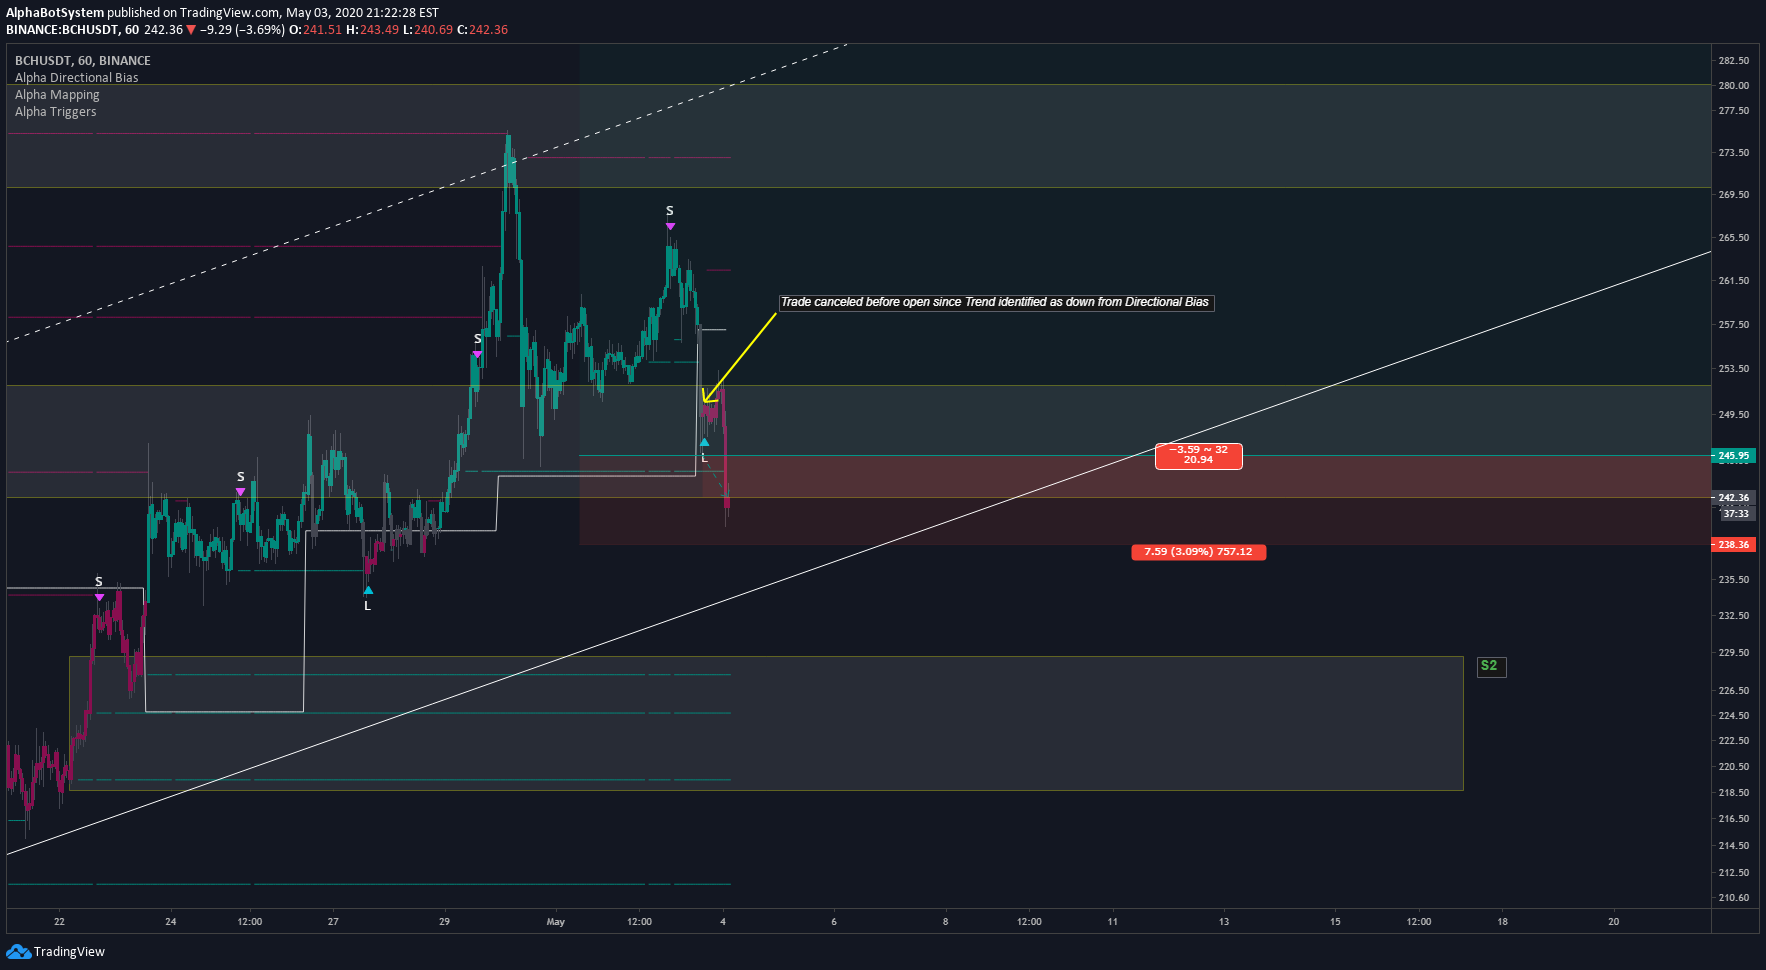Click the '4' date on time axis

723,922
